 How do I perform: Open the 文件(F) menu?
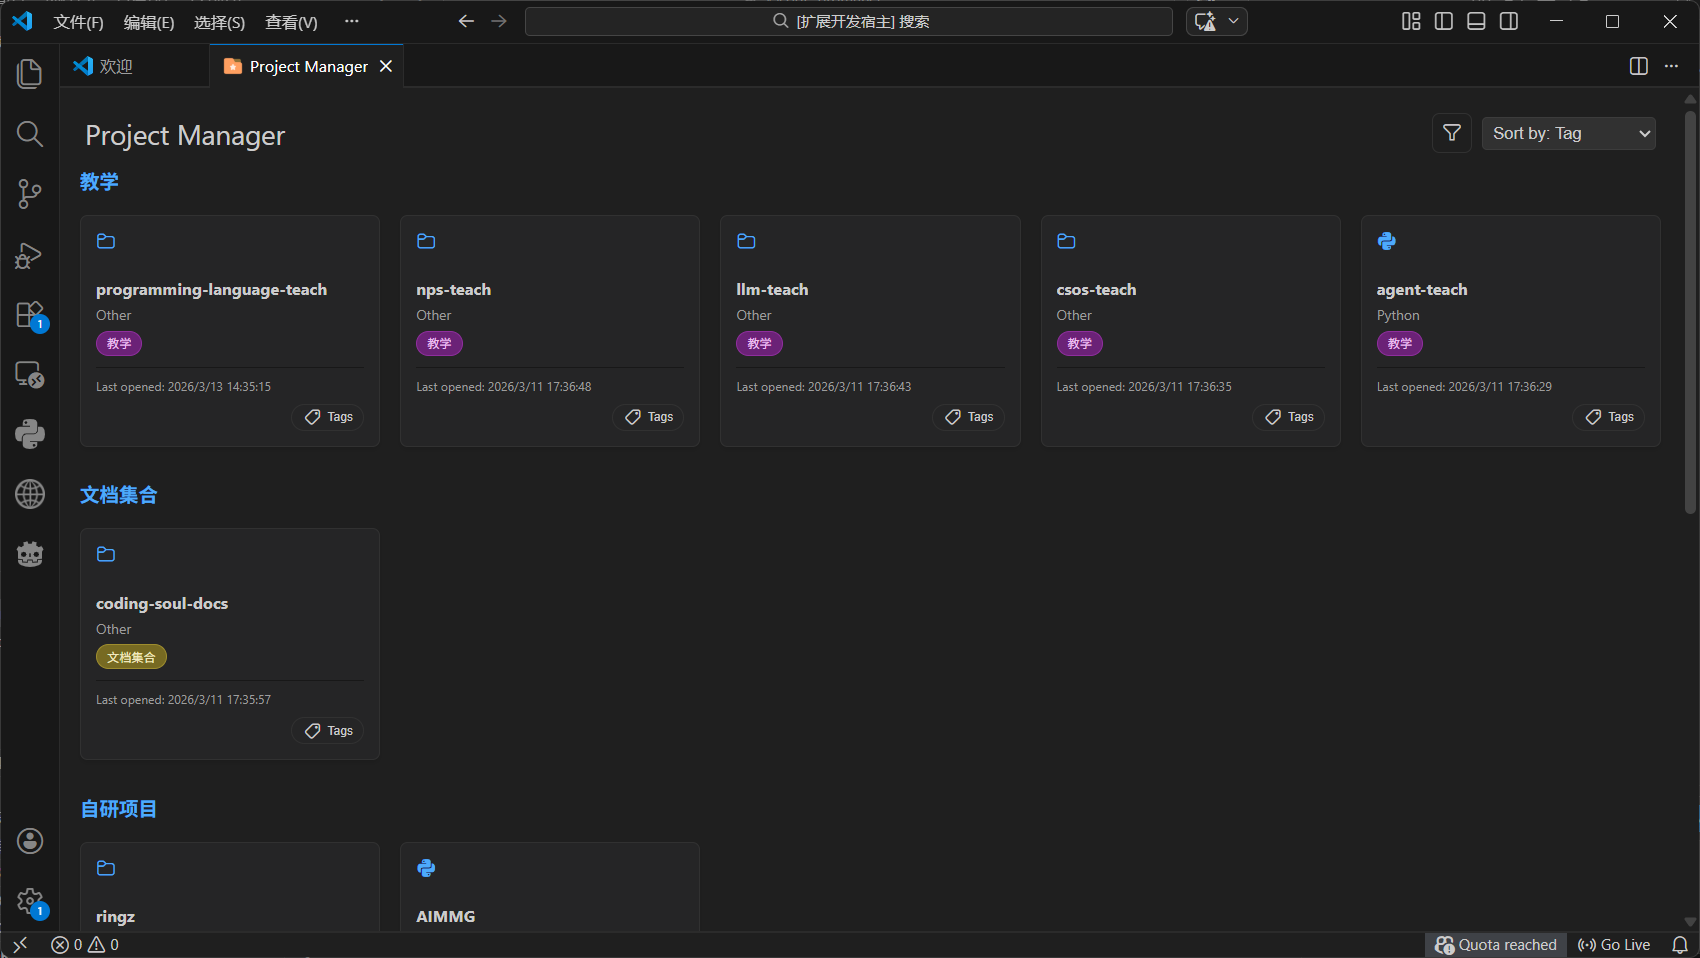click(x=78, y=22)
